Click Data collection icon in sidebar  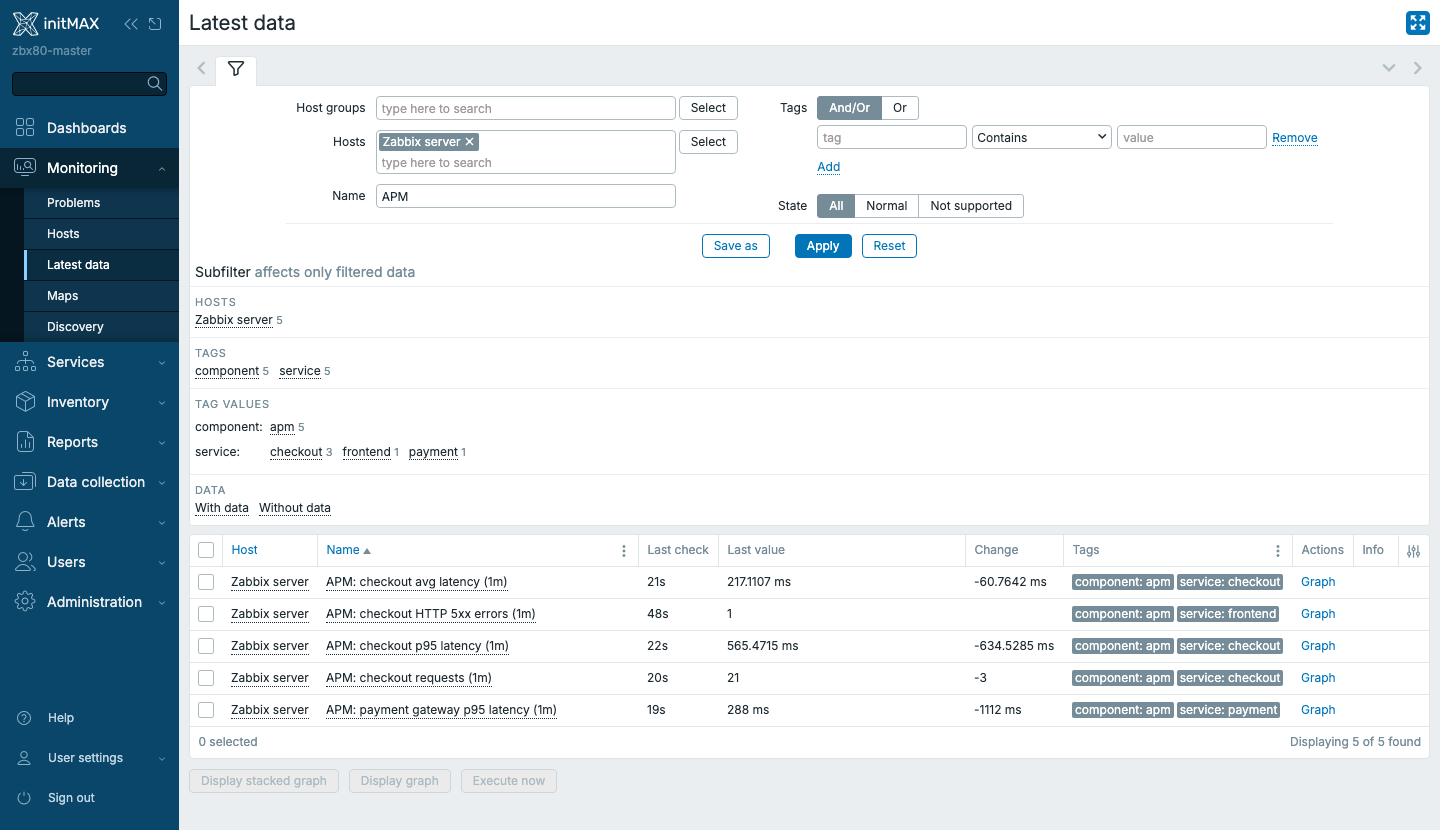tap(25, 482)
